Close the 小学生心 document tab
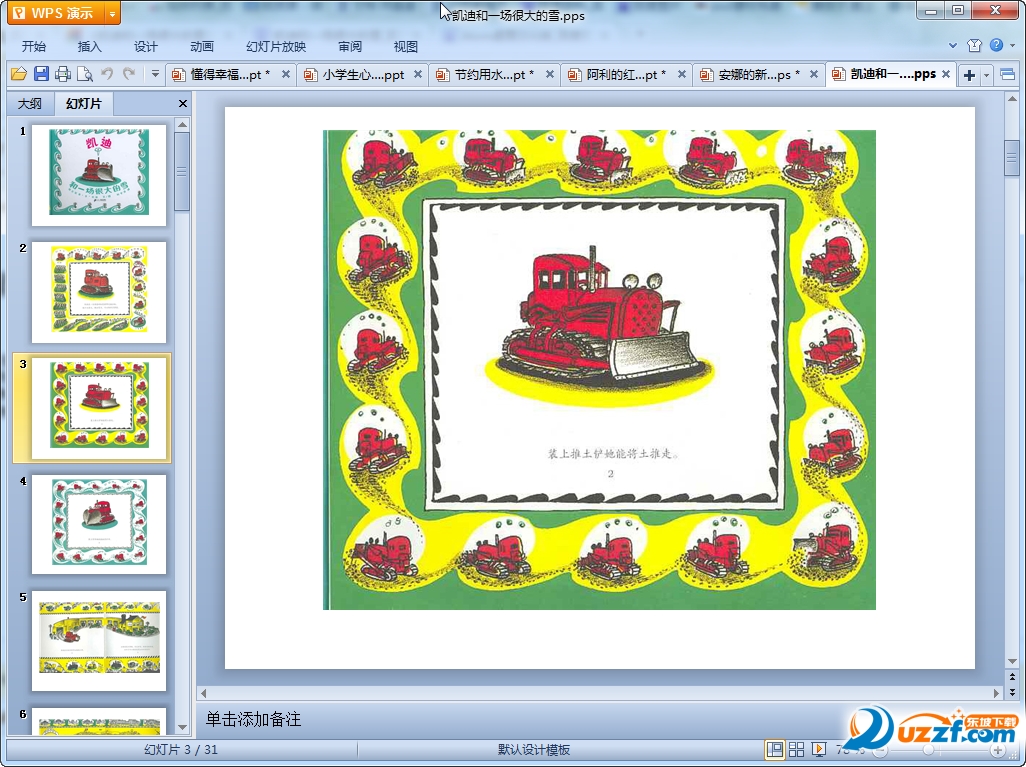Screen dimensions: 1026x767 tap(418, 74)
